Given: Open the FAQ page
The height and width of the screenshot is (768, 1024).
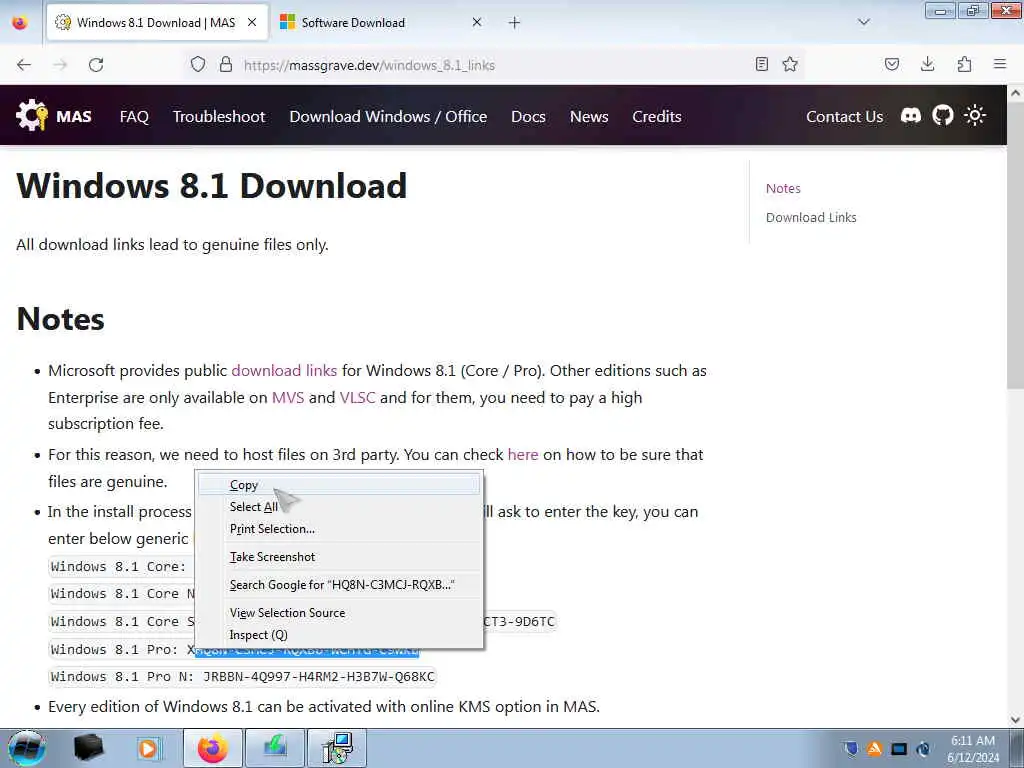Looking at the screenshot, I should (135, 116).
